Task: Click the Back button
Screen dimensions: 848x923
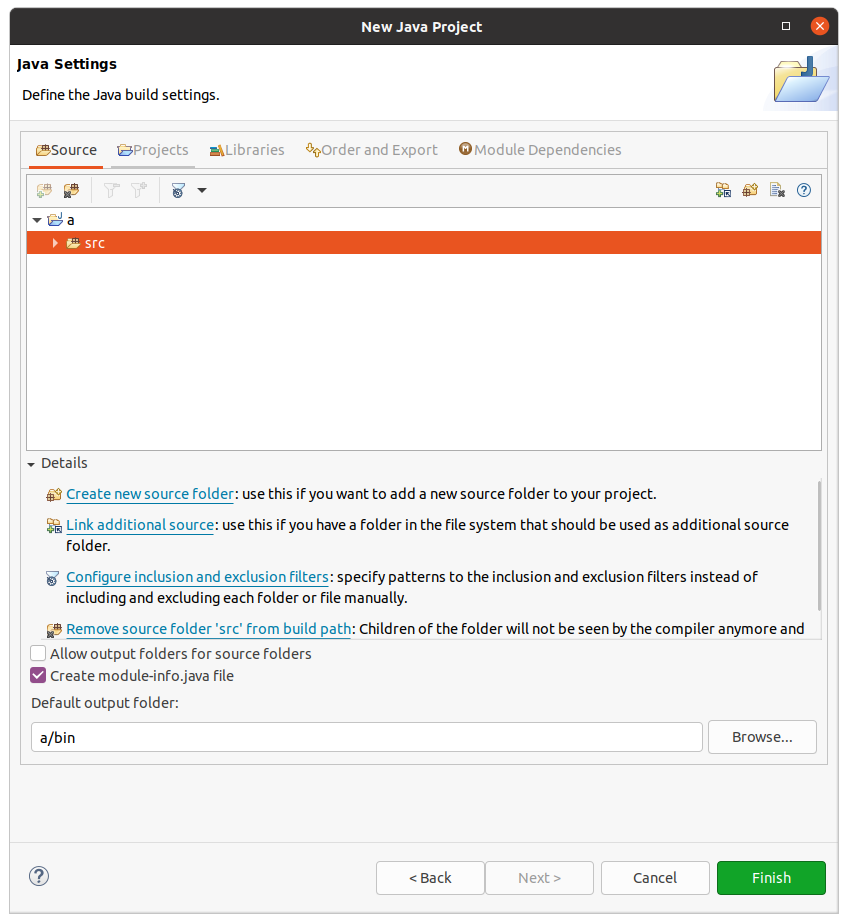Action: [x=430, y=878]
